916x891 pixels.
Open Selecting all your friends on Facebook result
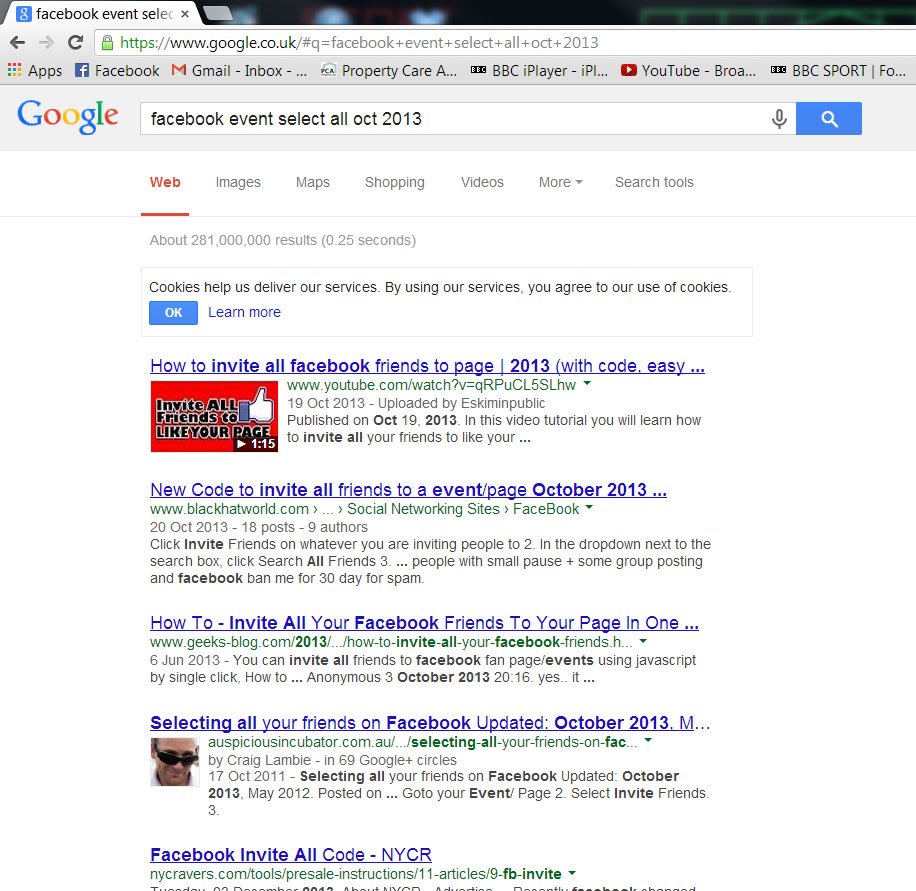(430, 723)
